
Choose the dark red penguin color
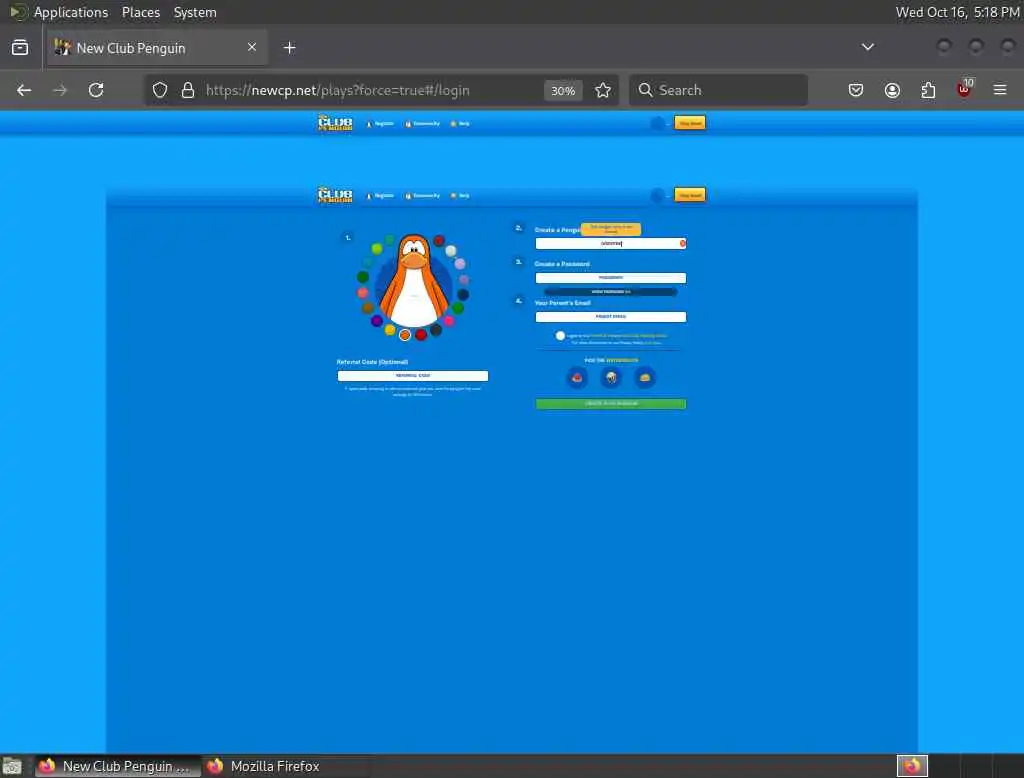439,240
